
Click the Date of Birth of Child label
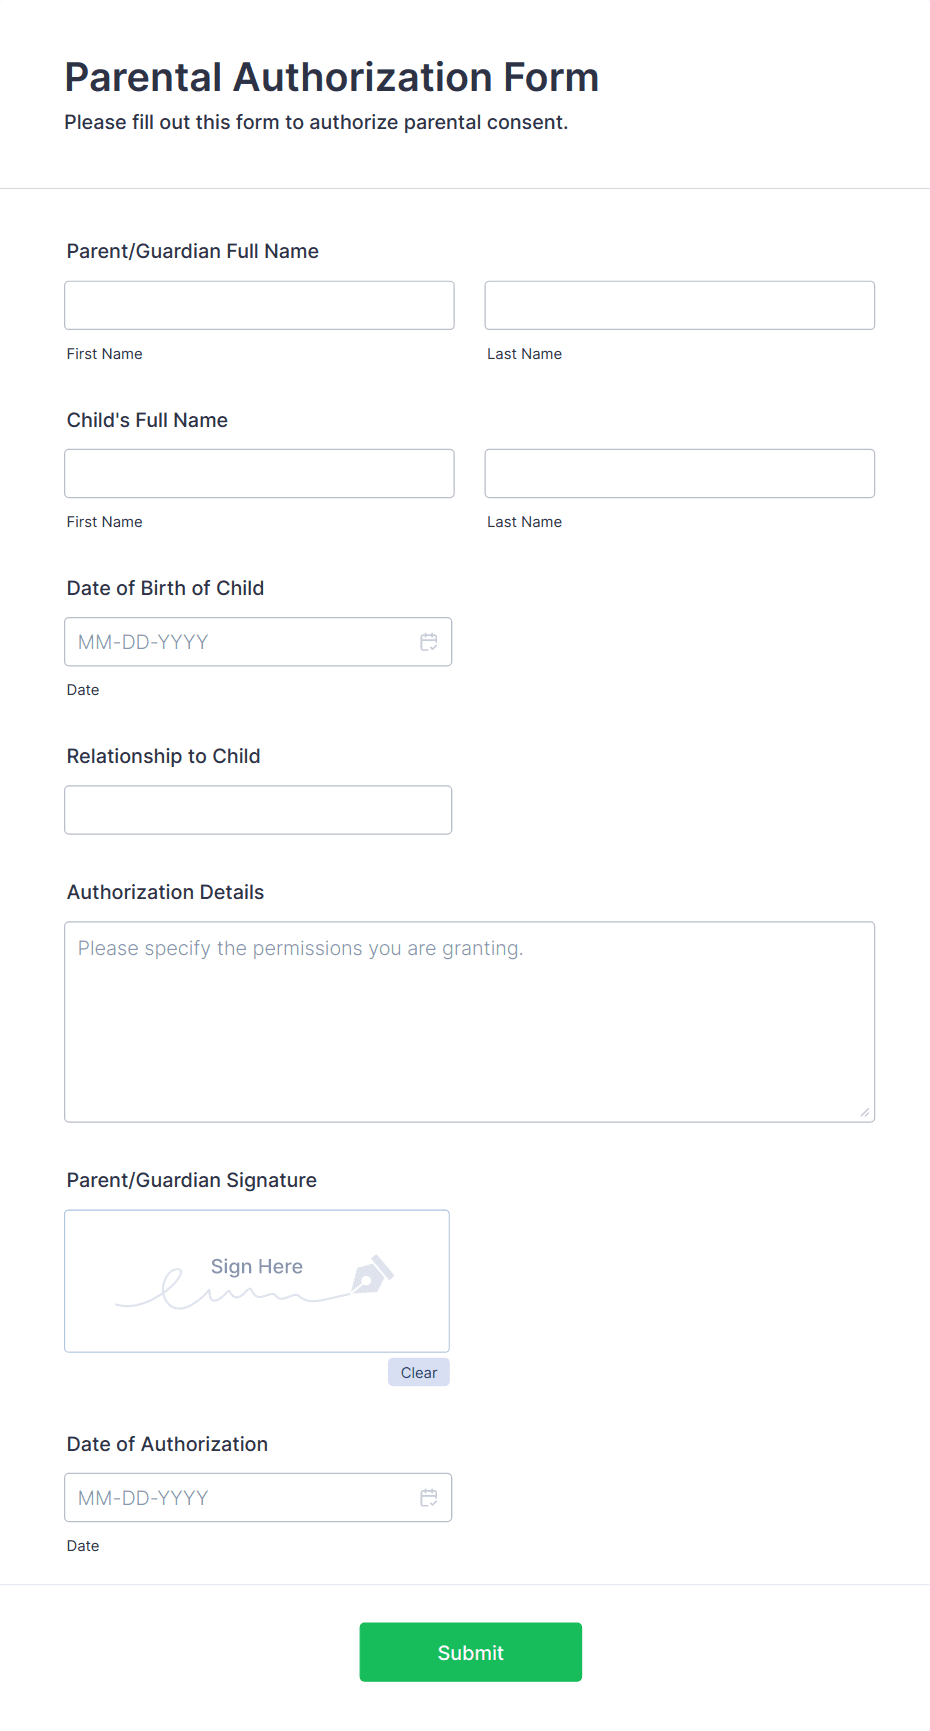[x=165, y=588]
